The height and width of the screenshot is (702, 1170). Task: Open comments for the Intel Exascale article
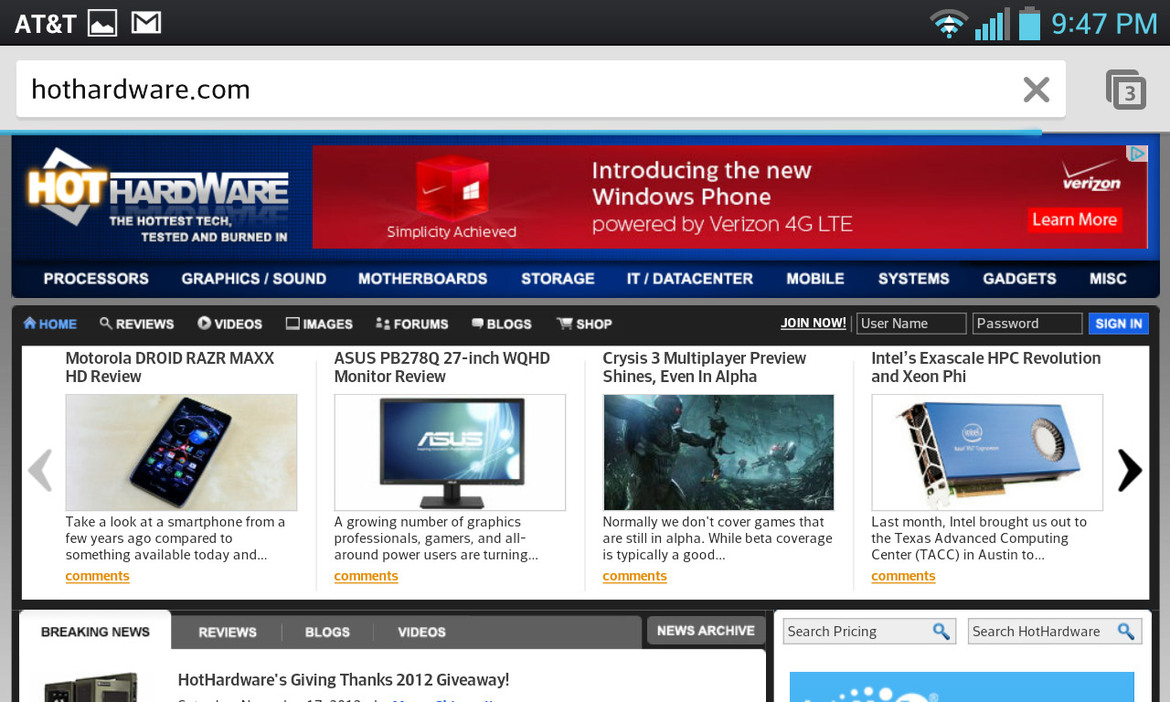tap(903, 576)
